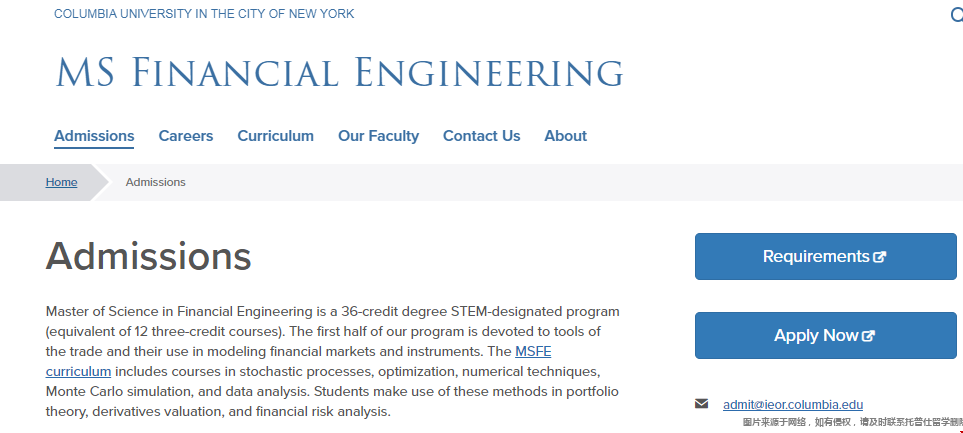Click the Requirements button
The width and height of the screenshot is (963, 433).
[x=825, y=256]
